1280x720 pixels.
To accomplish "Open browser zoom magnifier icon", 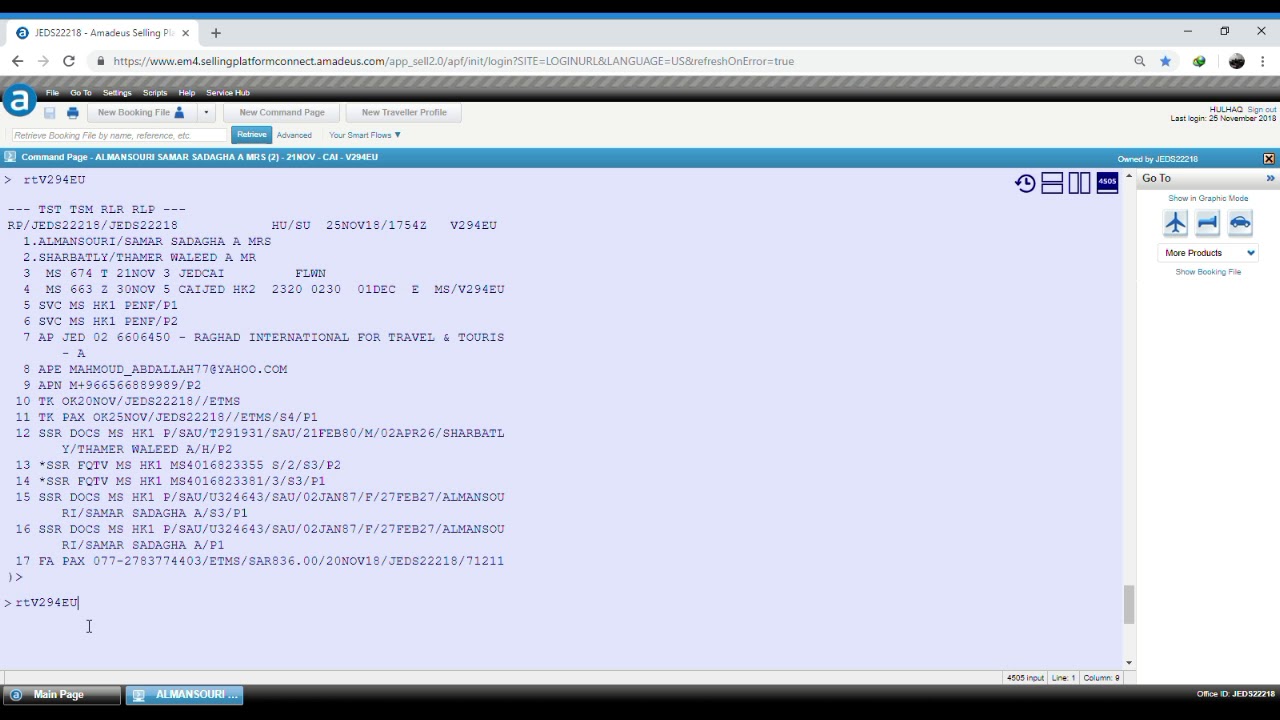I will coord(1139,61).
